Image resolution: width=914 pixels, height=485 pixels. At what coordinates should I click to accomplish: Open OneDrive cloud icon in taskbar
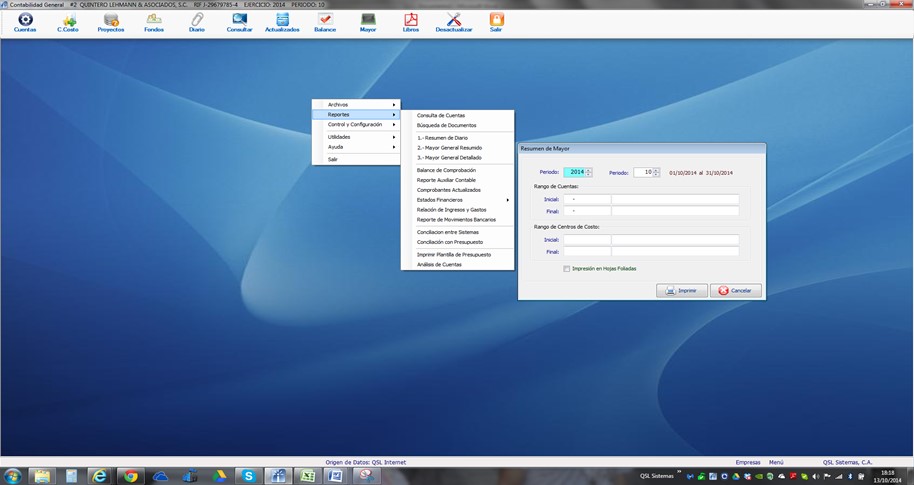160,476
